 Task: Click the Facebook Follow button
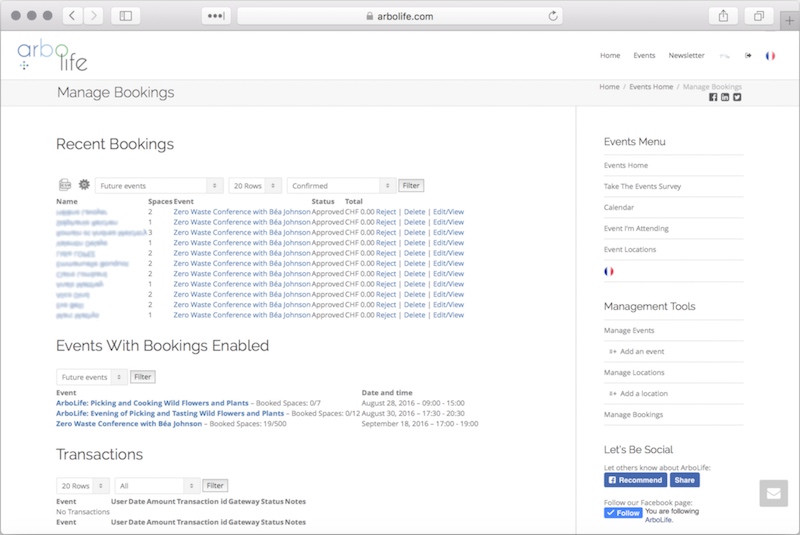tap(623, 513)
